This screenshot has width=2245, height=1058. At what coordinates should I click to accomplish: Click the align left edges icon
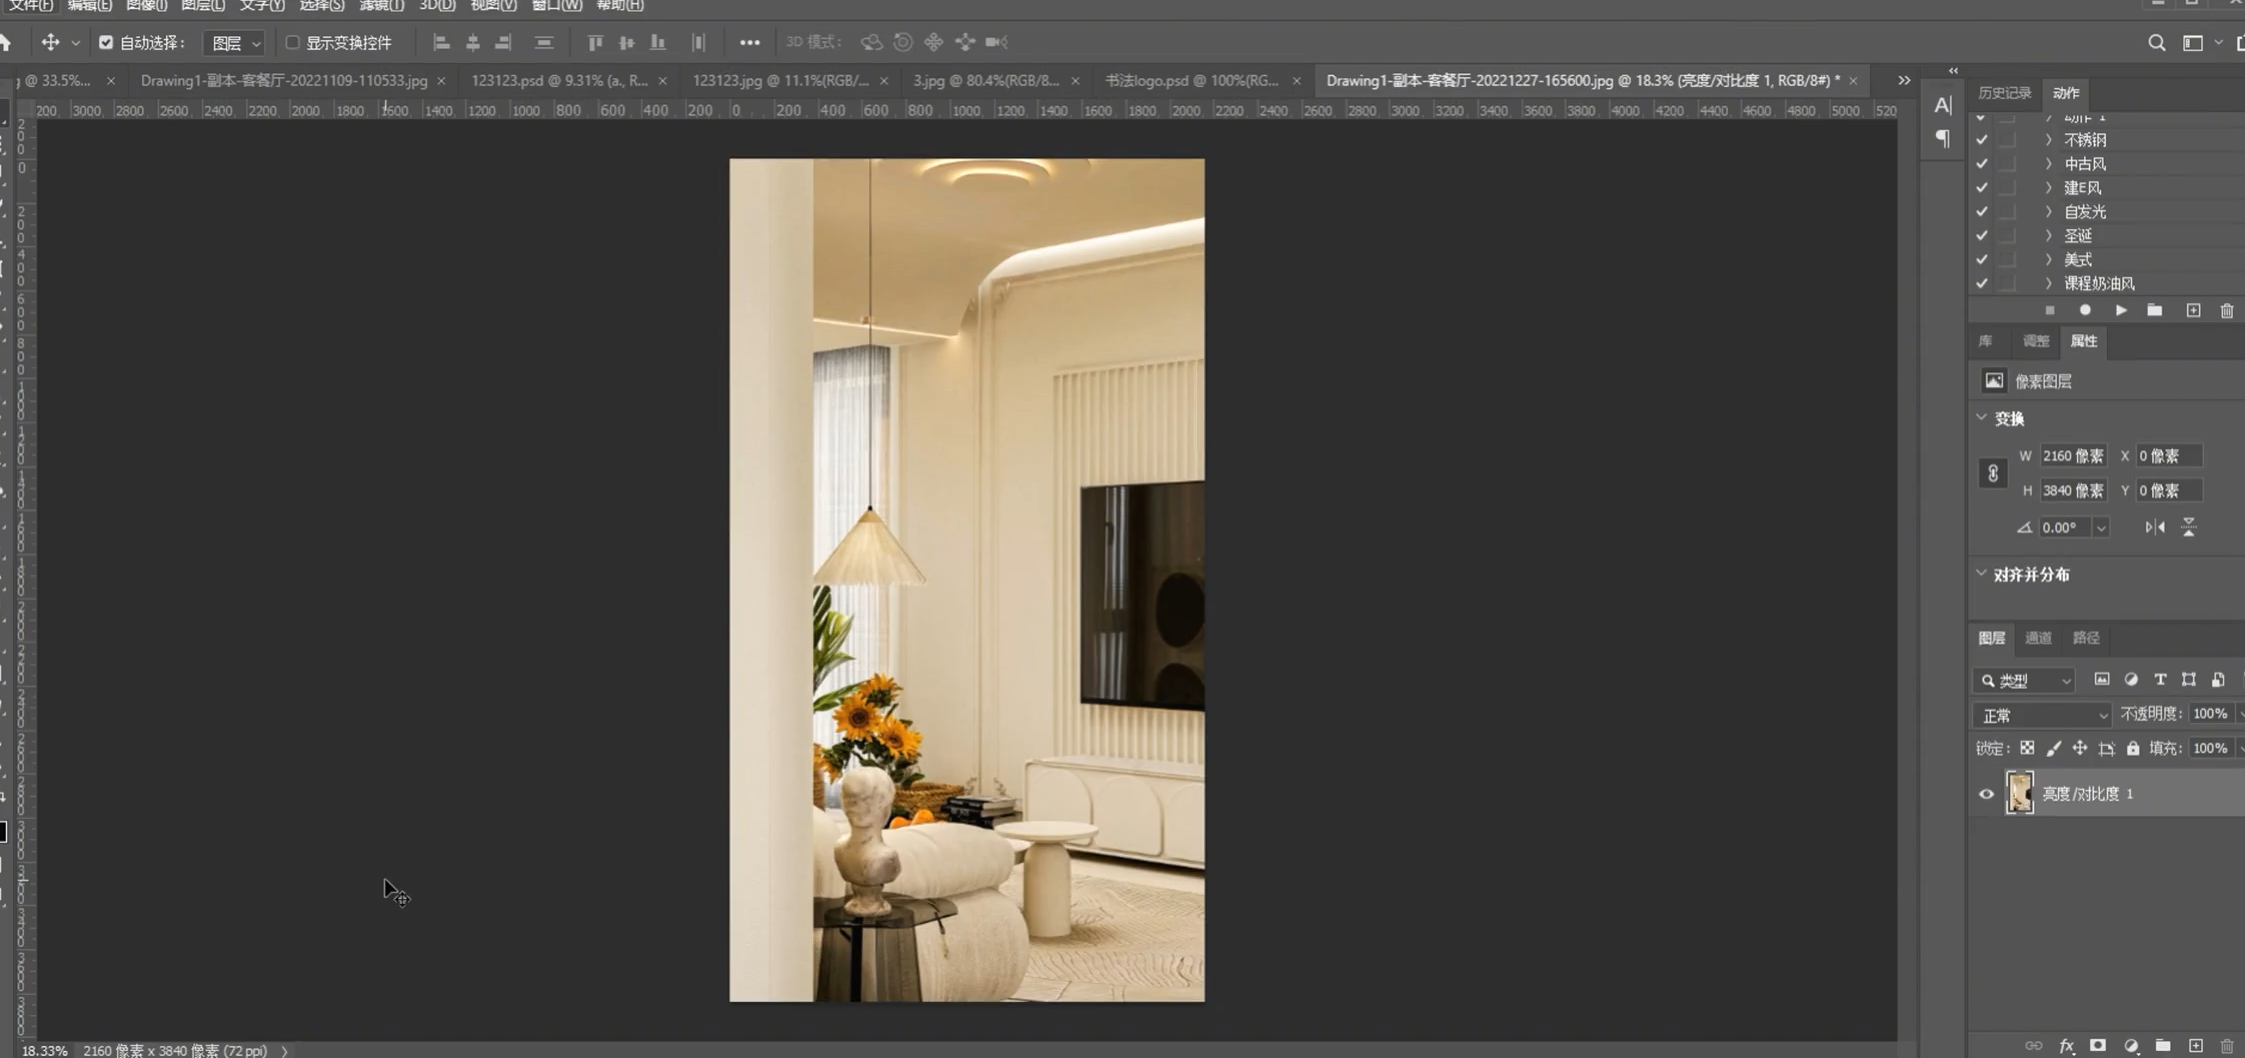pyautogui.click(x=441, y=42)
